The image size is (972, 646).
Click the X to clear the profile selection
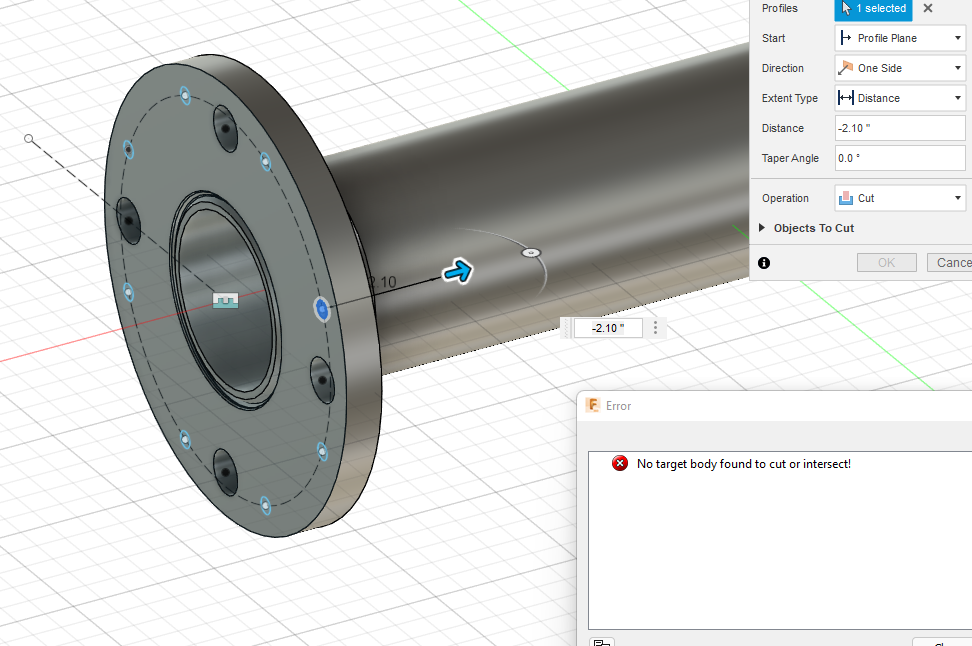pyautogui.click(x=927, y=8)
